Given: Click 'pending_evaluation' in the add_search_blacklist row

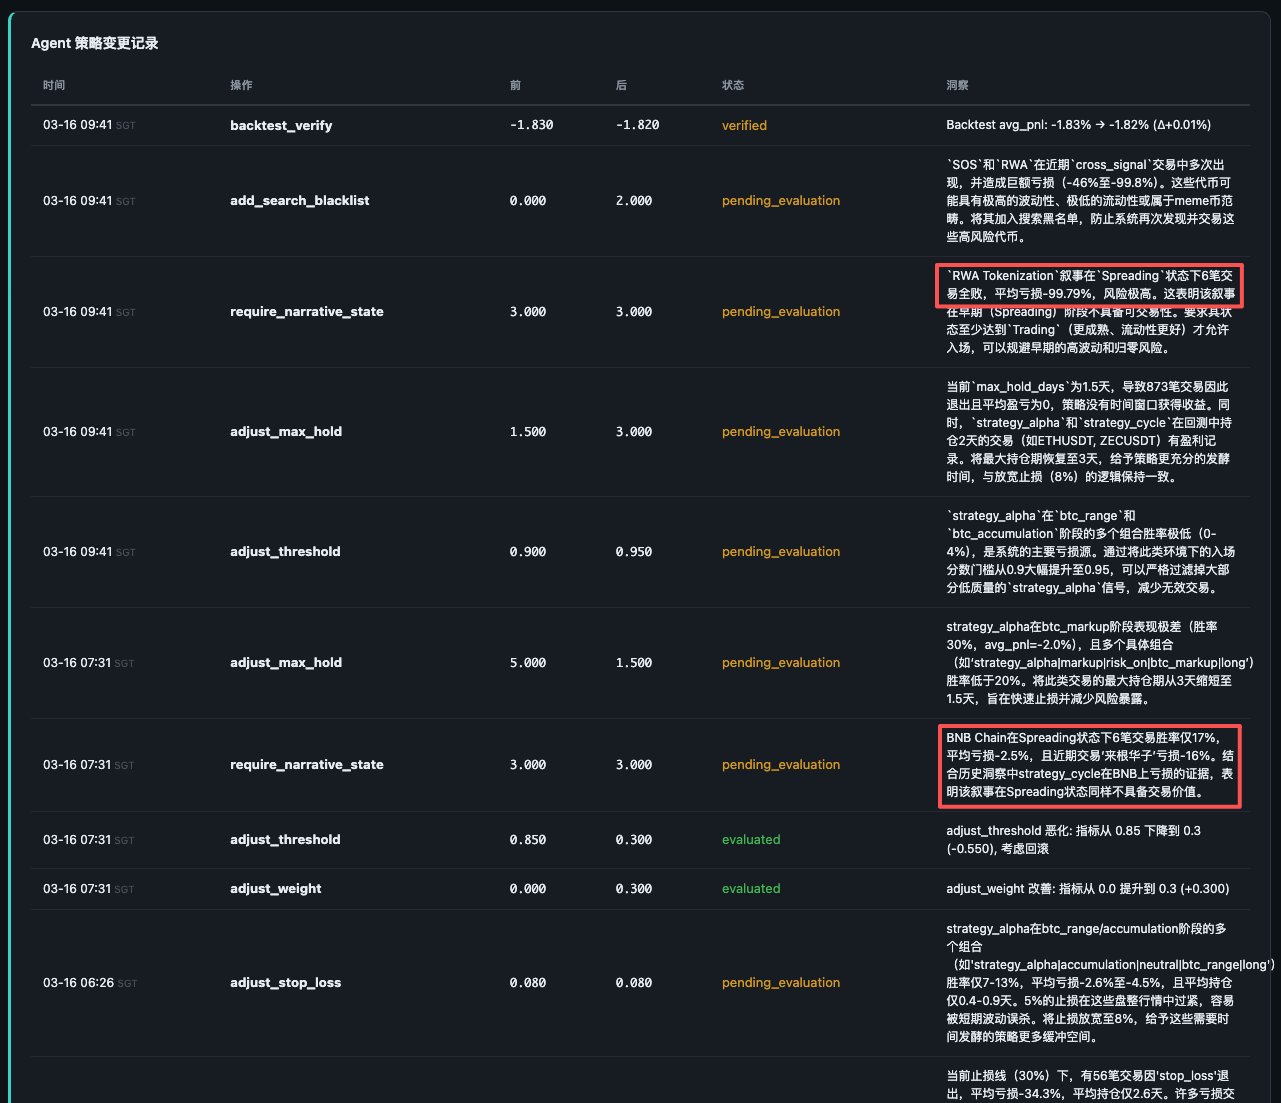Looking at the screenshot, I should (x=781, y=200).
